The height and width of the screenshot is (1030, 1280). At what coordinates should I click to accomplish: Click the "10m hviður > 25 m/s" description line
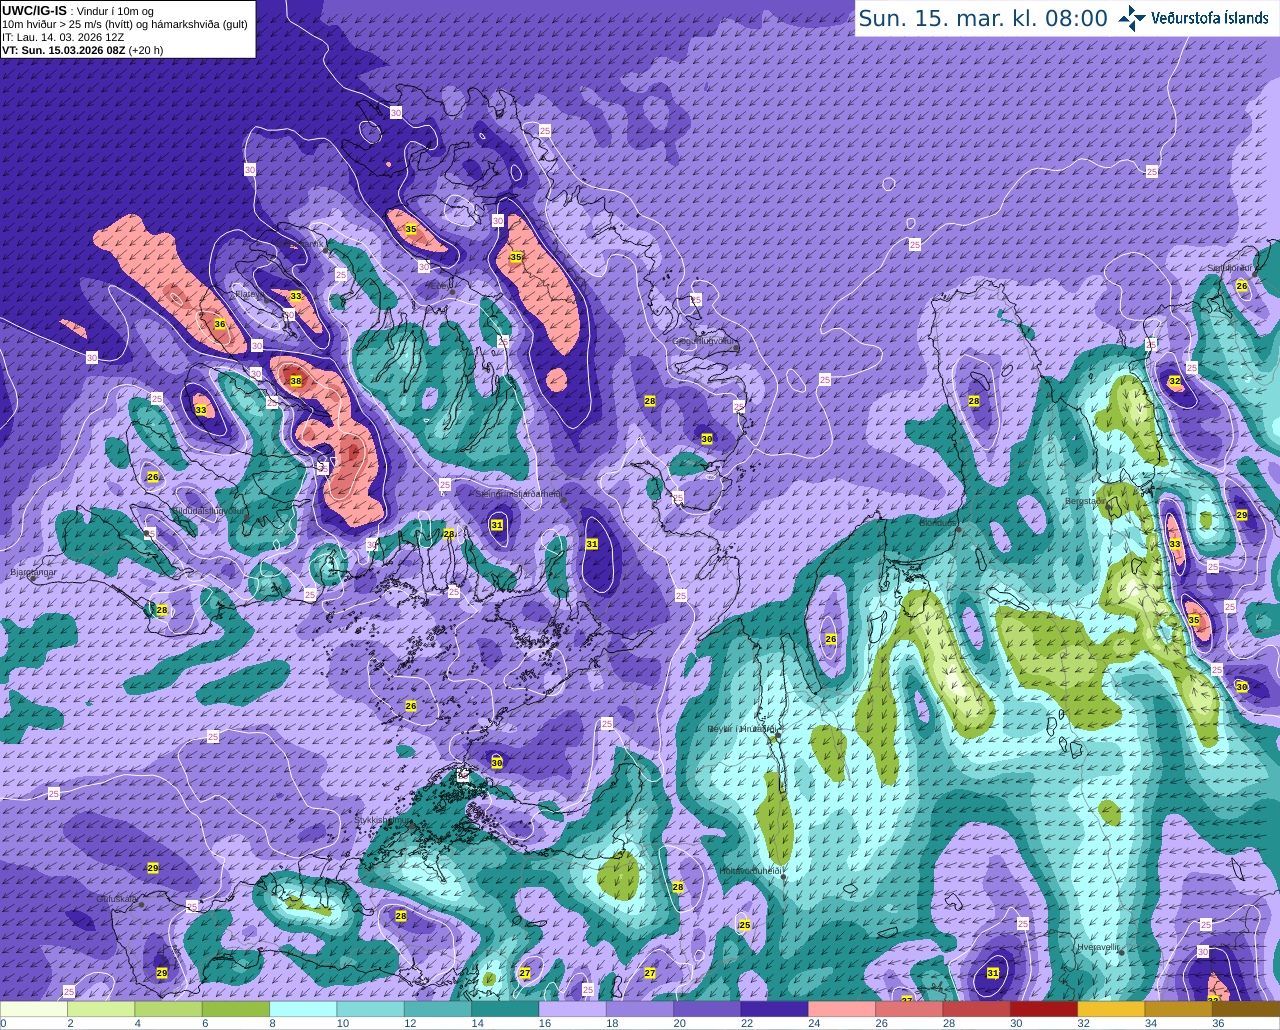tap(125, 24)
